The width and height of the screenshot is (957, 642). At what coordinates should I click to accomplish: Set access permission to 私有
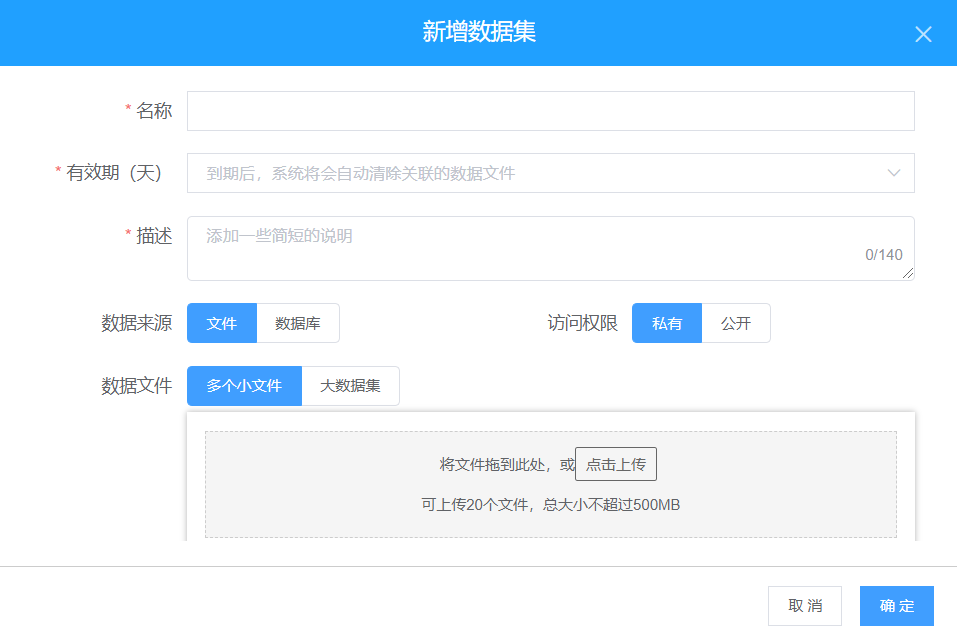667,323
